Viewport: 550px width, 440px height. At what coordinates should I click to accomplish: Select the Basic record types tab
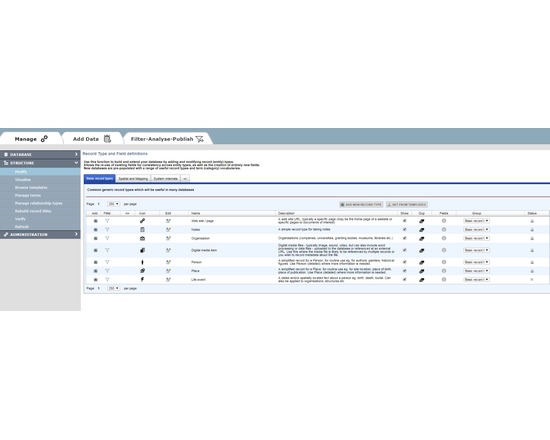(x=100, y=179)
